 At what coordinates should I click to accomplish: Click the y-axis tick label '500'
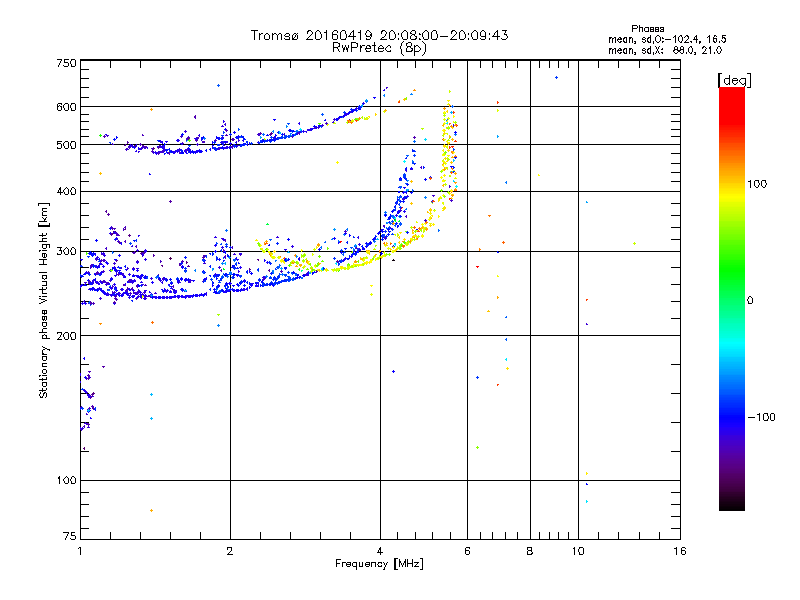point(66,145)
